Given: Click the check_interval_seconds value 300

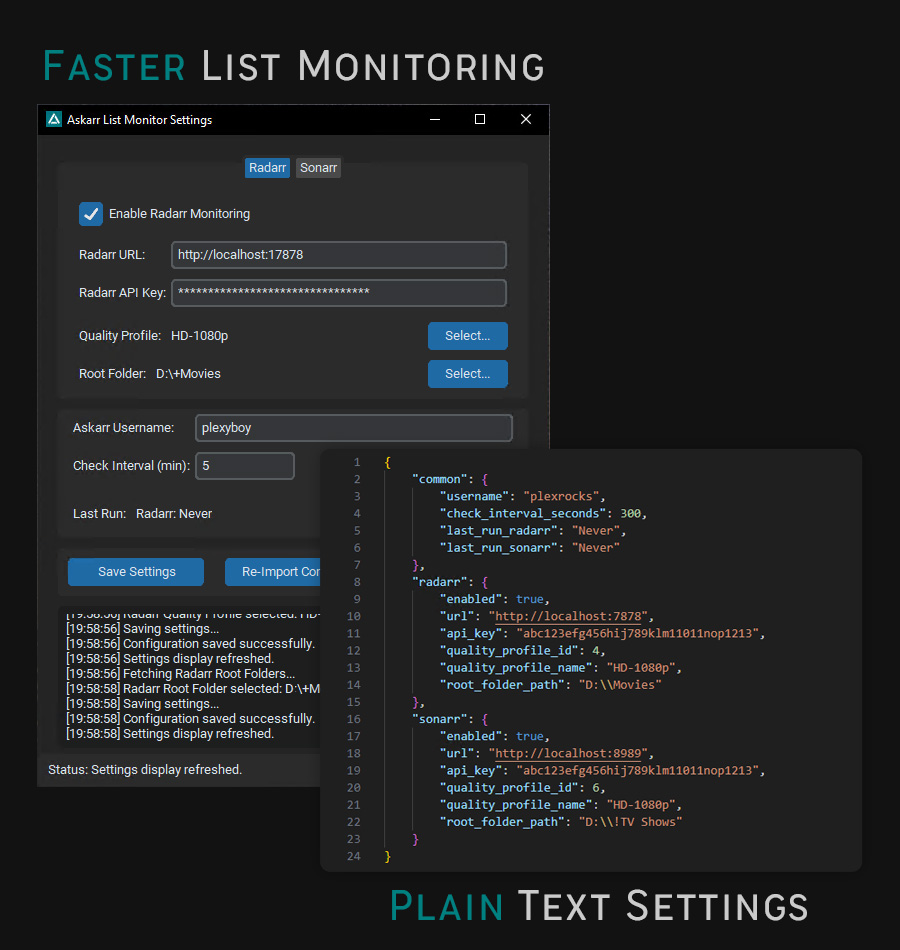Looking at the screenshot, I should pos(630,513).
